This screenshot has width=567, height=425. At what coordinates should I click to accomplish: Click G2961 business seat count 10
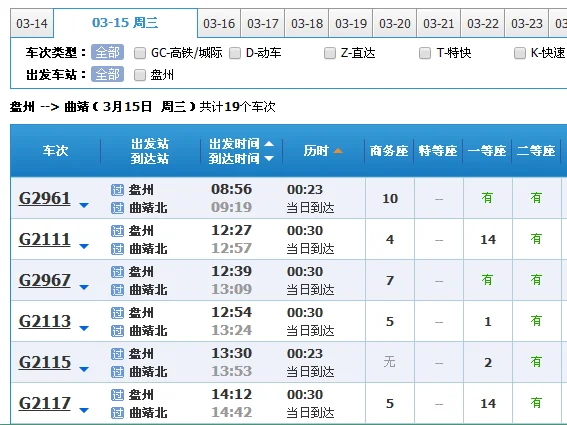[x=390, y=199]
